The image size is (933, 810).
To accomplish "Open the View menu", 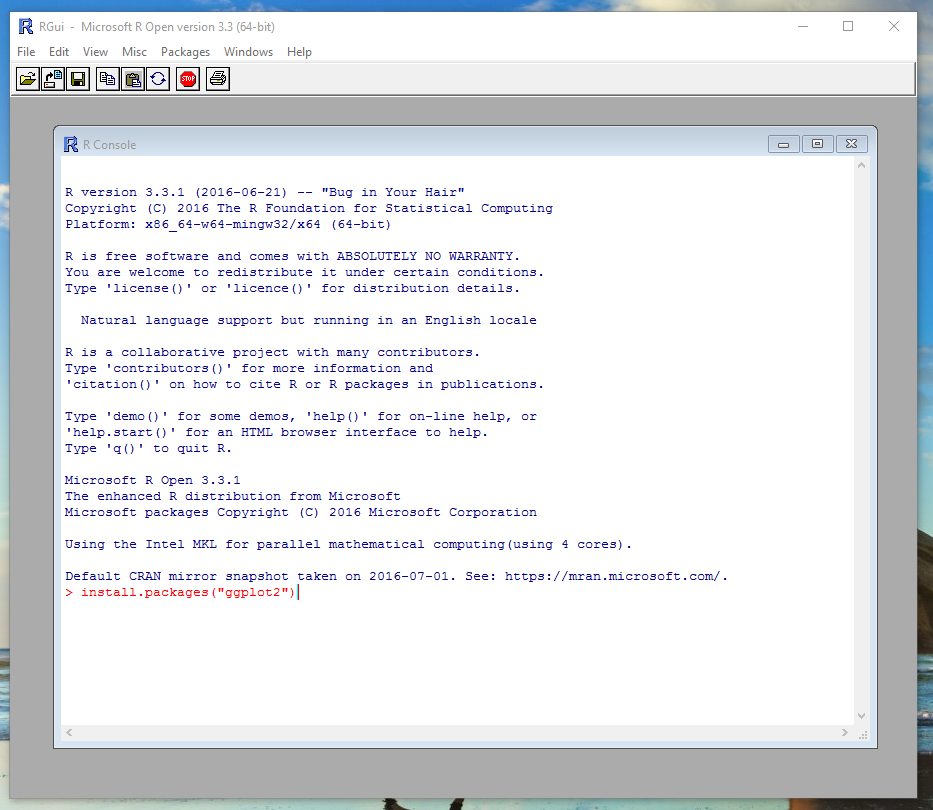I will click(95, 52).
